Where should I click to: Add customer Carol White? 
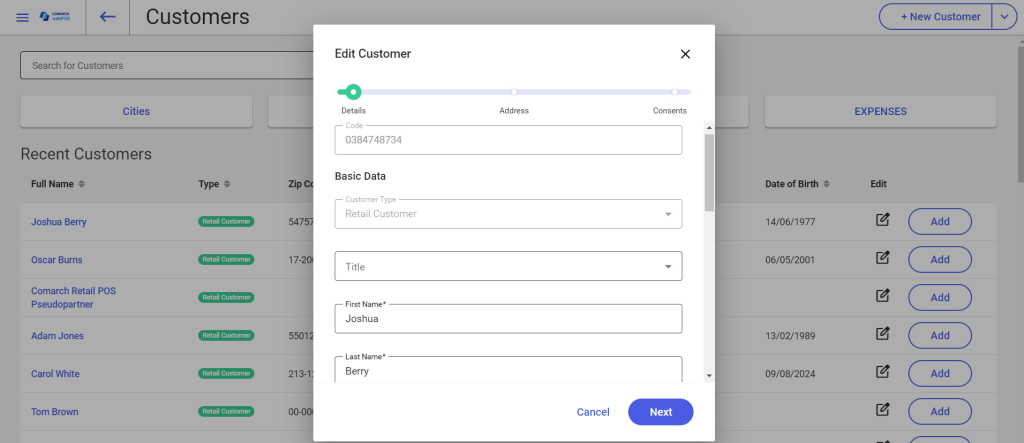[940, 374]
